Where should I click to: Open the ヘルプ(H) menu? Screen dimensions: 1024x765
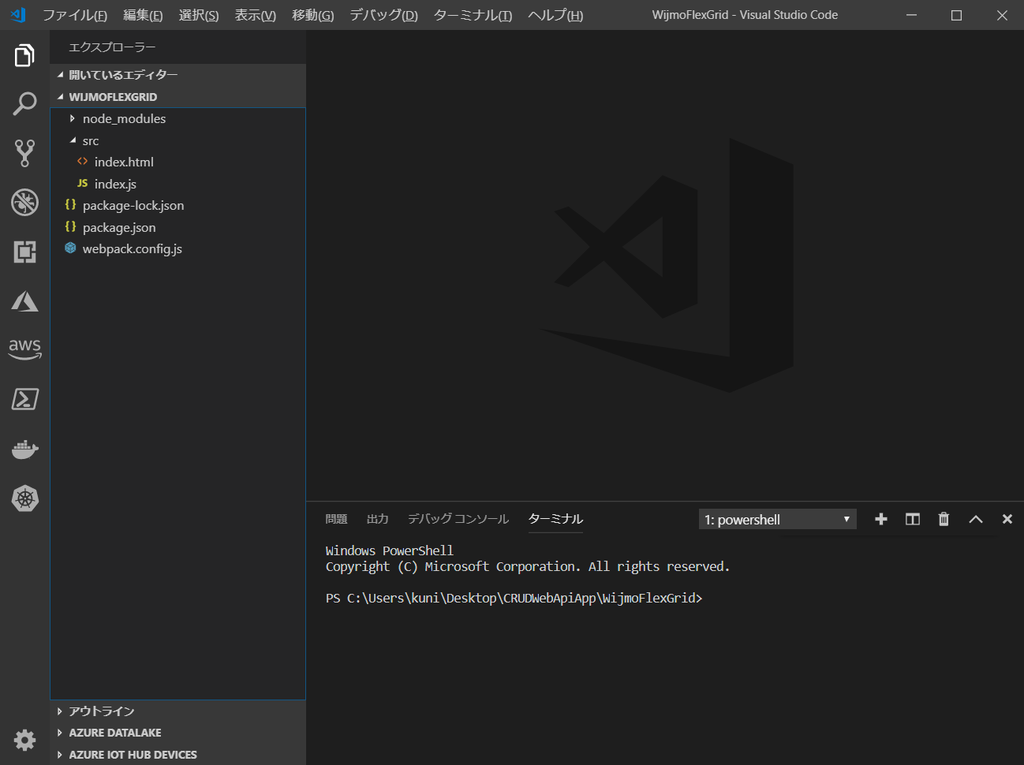[x=555, y=14]
